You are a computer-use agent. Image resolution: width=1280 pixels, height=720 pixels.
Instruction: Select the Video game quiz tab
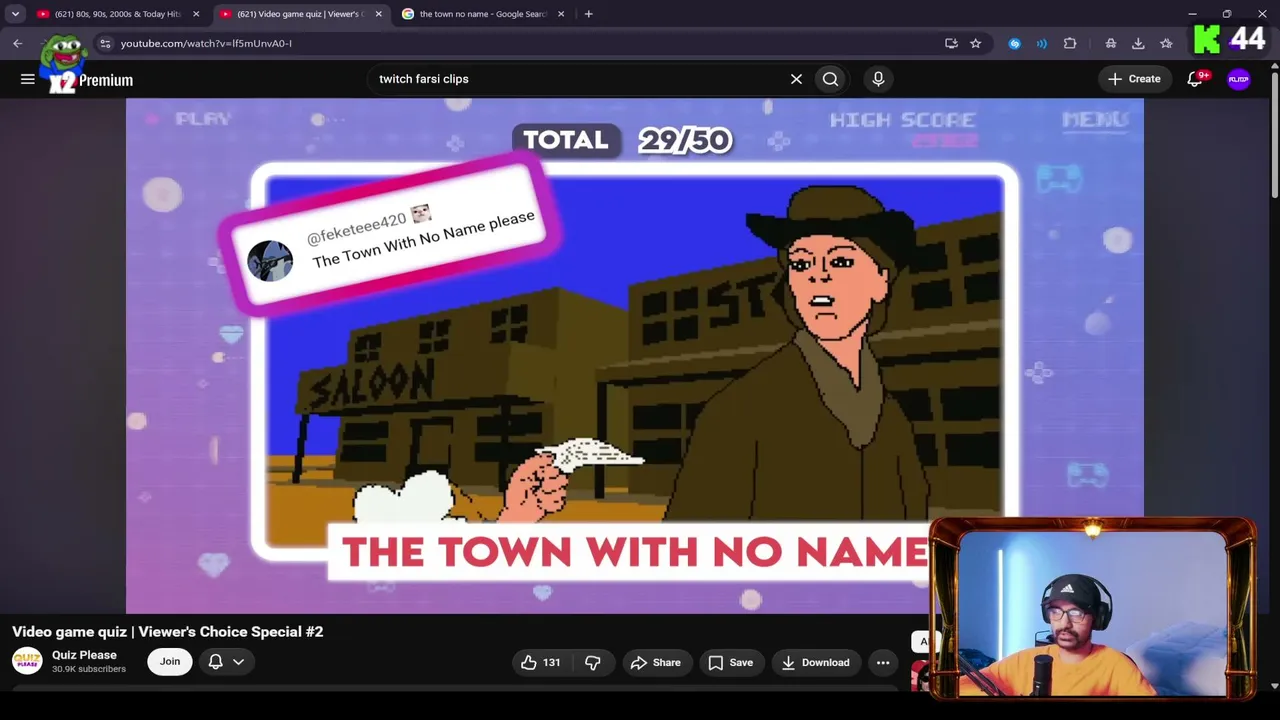301,14
